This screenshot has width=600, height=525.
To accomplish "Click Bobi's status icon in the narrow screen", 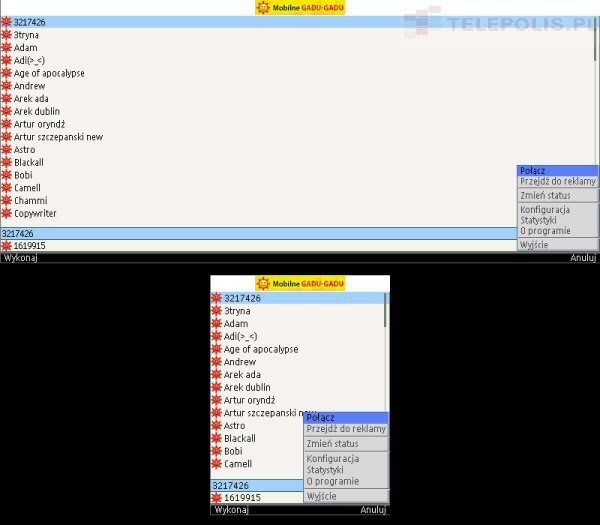I will coord(217,451).
